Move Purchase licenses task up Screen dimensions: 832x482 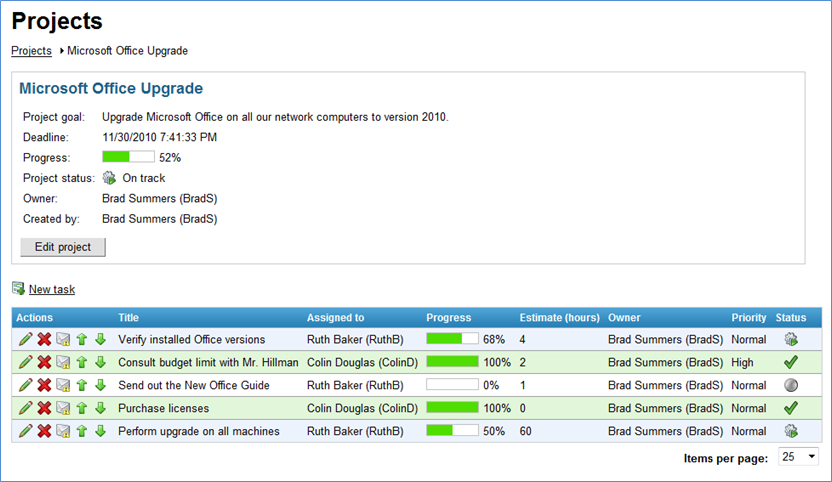pyautogui.click(x=82, y=408)
